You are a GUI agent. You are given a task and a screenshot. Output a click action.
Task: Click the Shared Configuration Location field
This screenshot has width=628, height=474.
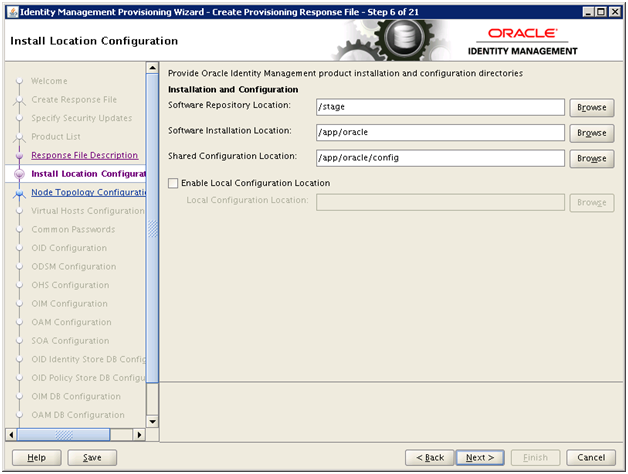[x=440, y=158]
